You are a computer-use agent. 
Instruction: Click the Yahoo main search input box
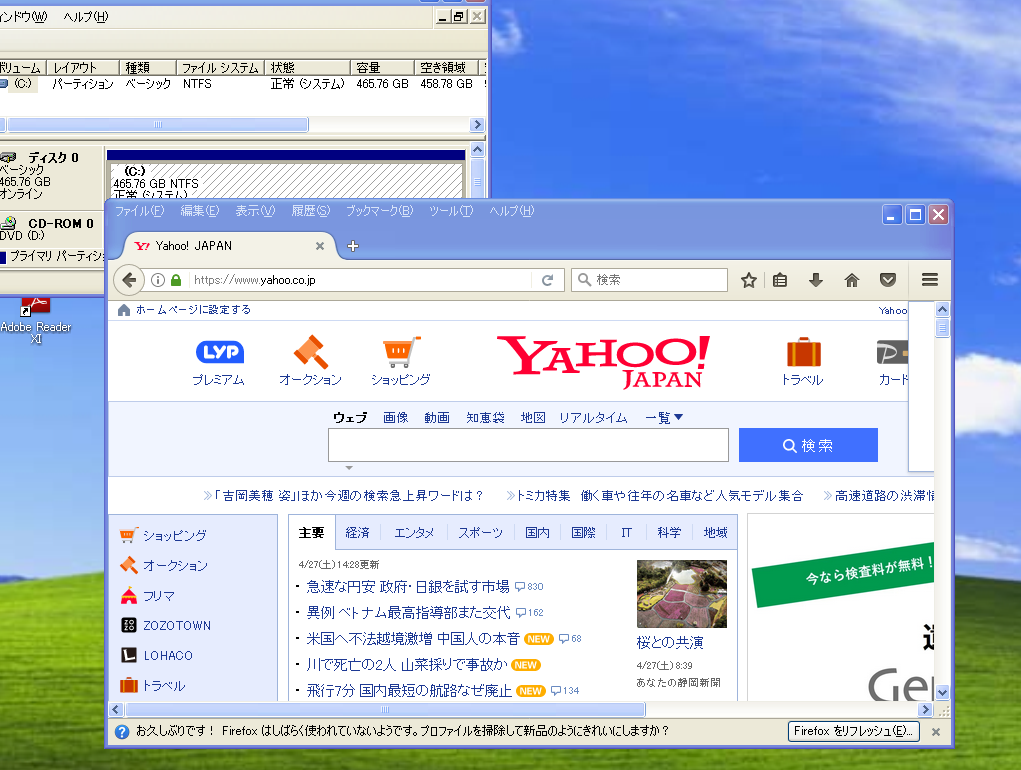pyautogui.click(x=528, y=445)
